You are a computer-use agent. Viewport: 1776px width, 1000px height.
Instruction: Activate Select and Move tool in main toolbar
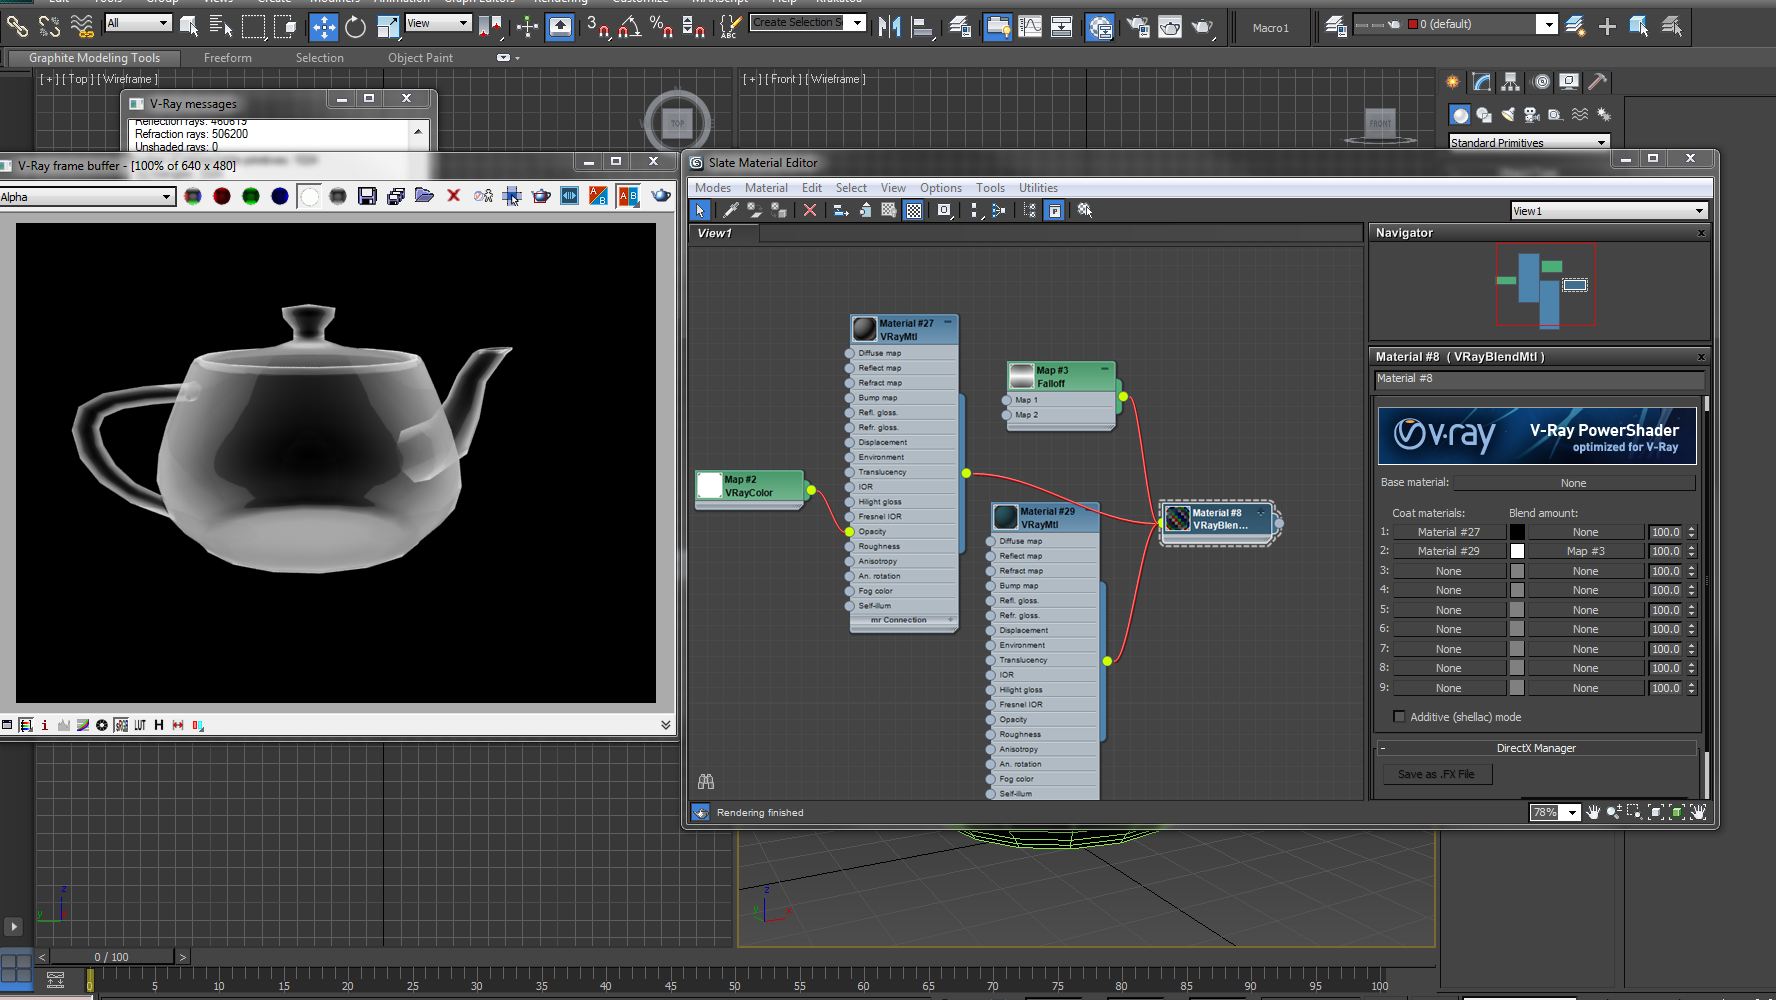(x=324, y=27)
